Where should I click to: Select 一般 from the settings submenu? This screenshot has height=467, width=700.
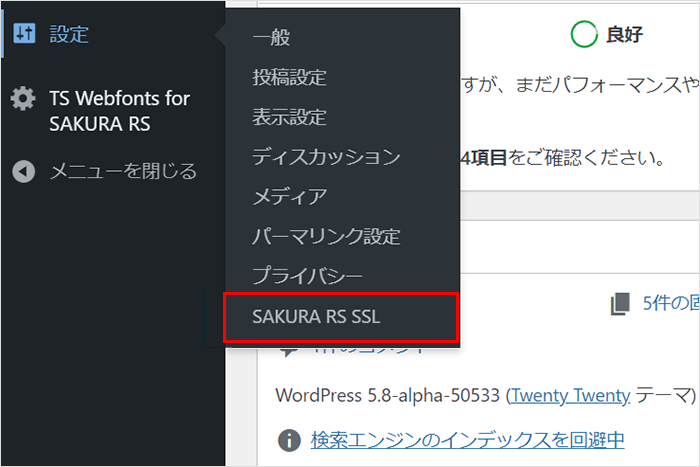(271, 38)
